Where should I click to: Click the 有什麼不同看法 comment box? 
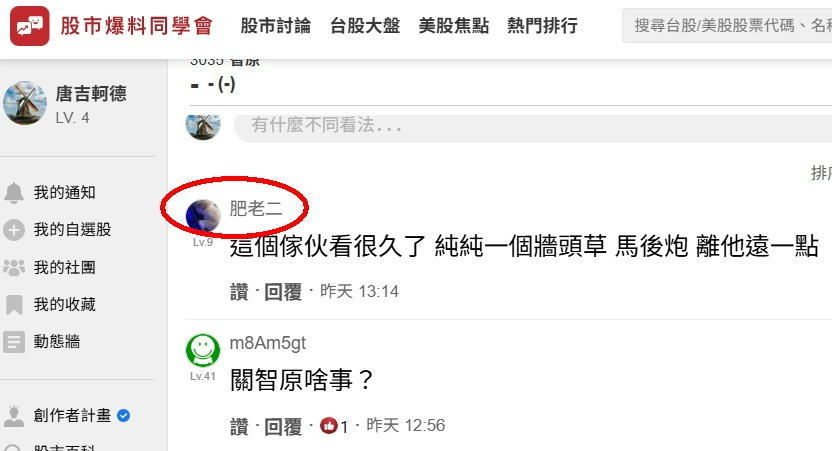point(533,128)
